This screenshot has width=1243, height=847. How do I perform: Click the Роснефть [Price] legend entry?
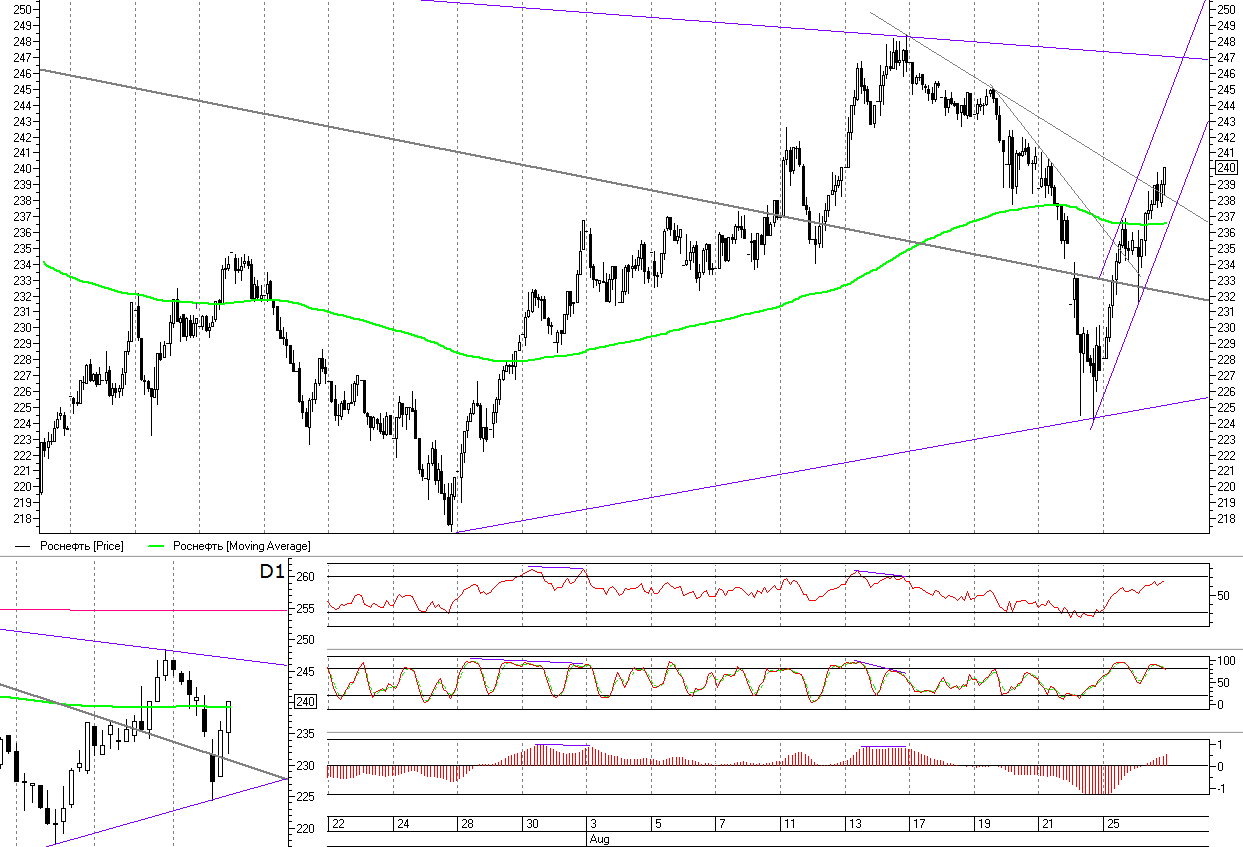click(81, 546)
